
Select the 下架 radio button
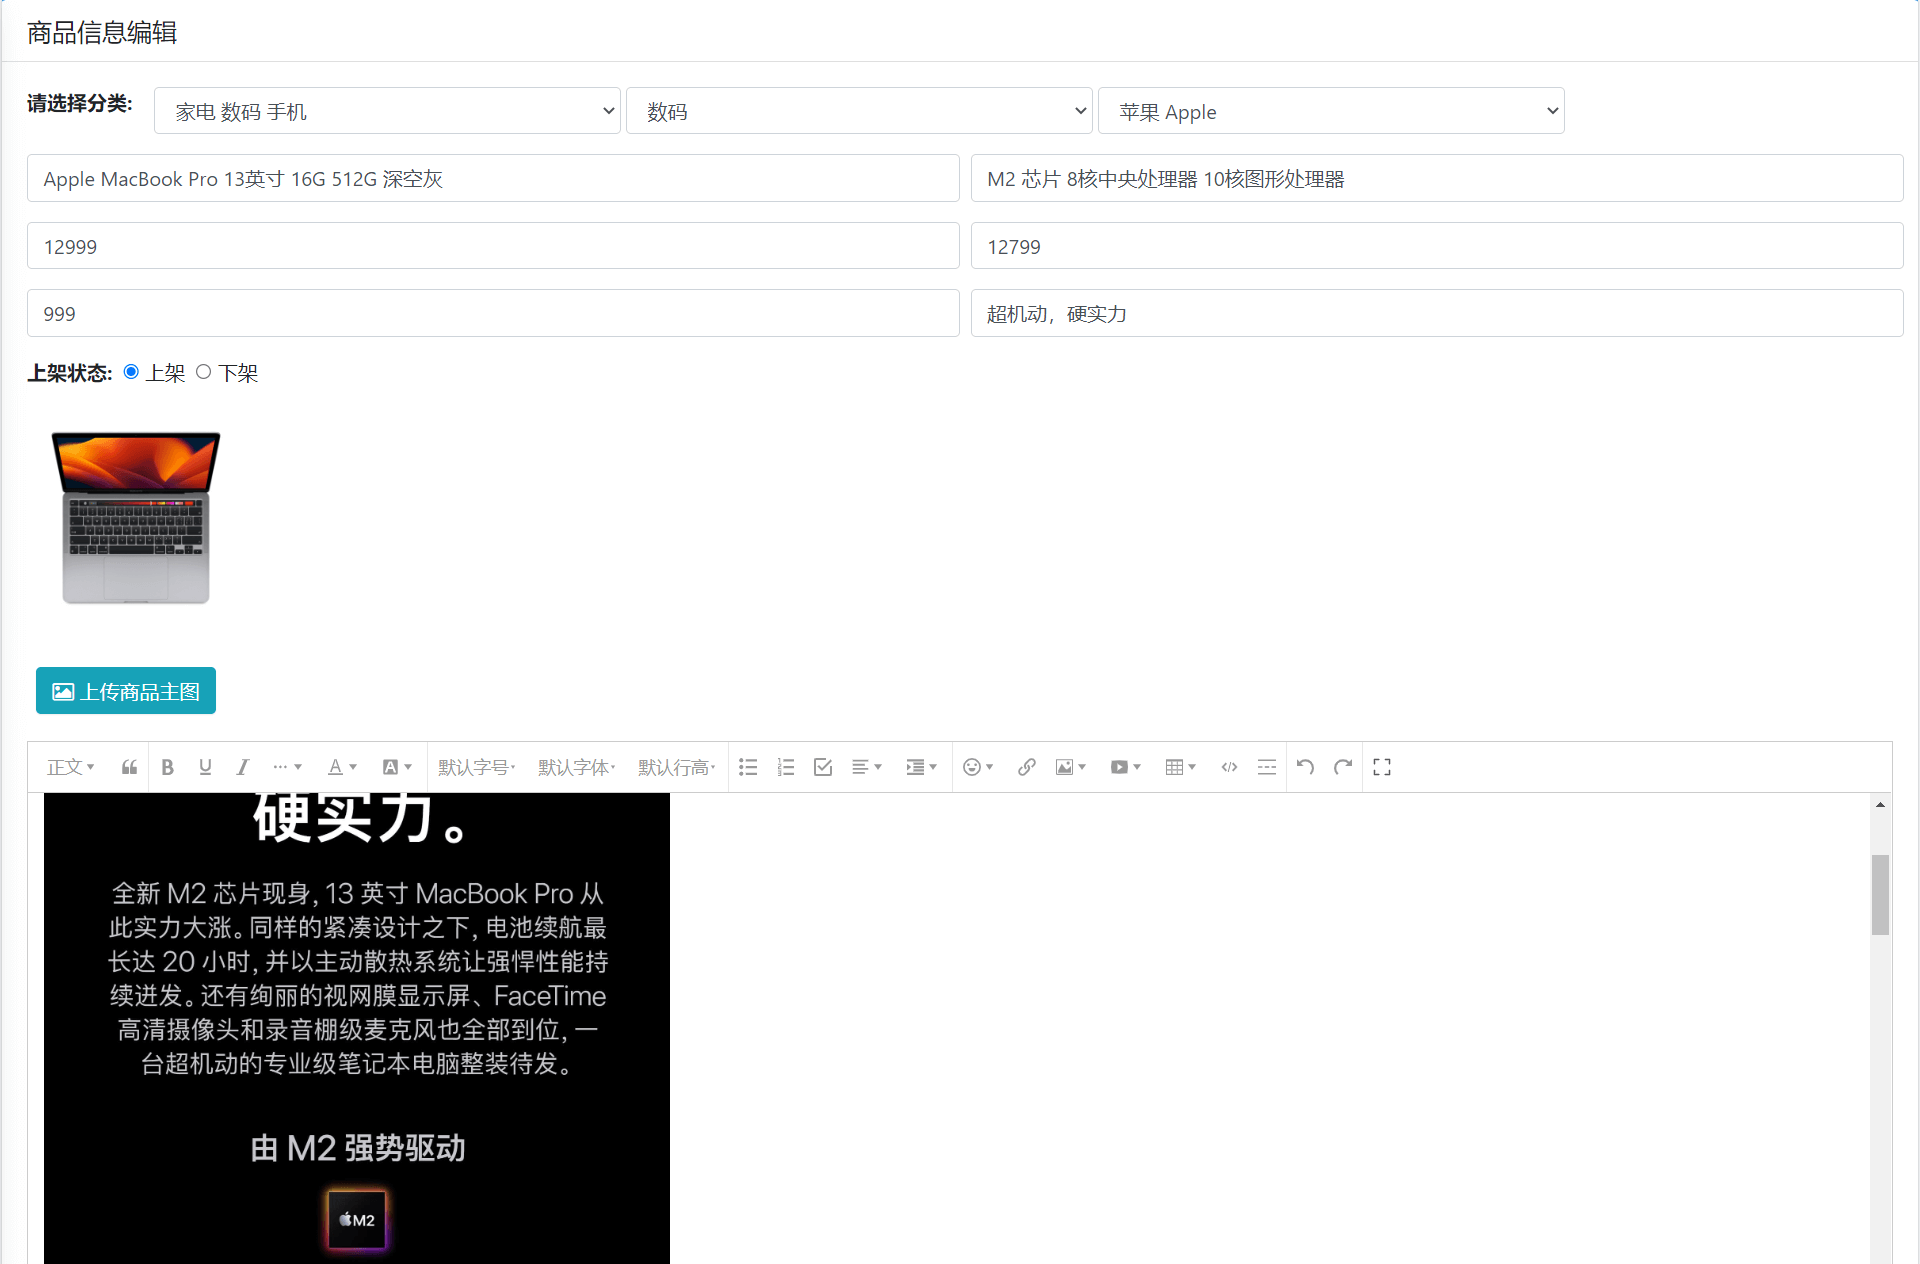204,372
